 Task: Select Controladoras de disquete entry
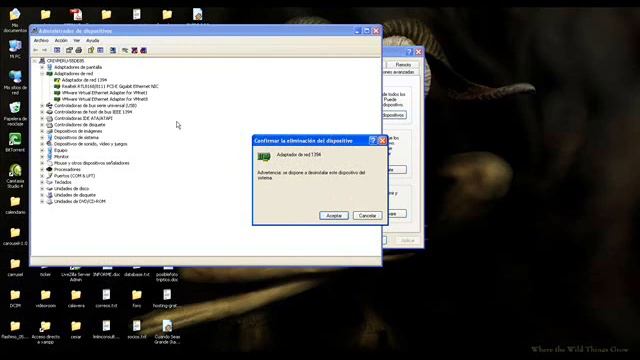tap(80, 125)
